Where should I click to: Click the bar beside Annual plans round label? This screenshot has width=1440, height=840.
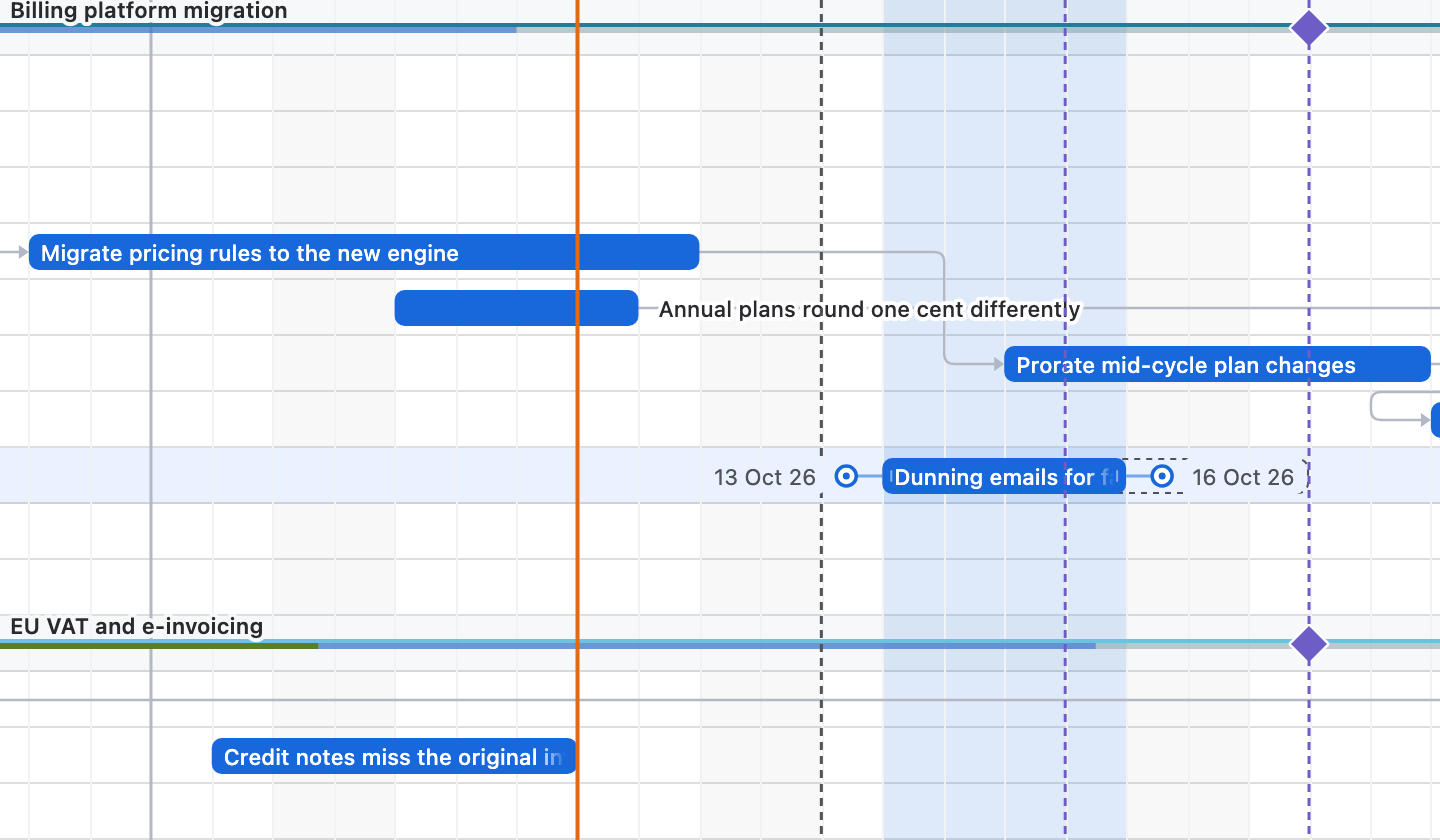516,308
